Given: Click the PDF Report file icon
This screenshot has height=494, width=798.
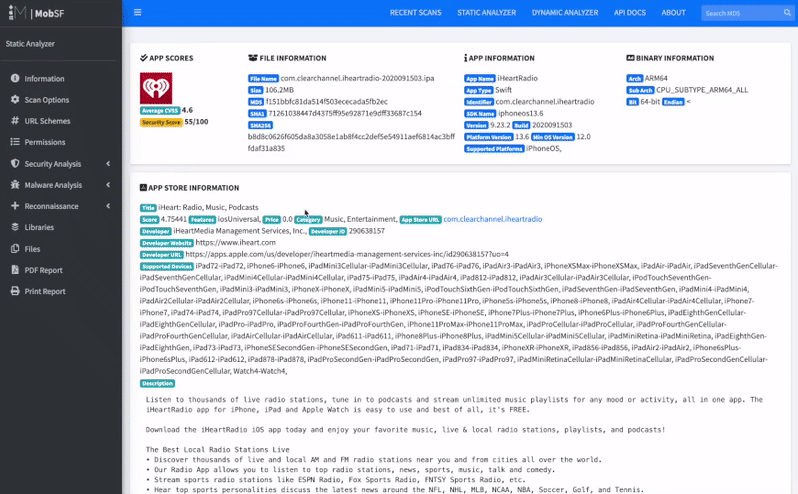Looking at the screenshot, I should click(x=15, y=270).
